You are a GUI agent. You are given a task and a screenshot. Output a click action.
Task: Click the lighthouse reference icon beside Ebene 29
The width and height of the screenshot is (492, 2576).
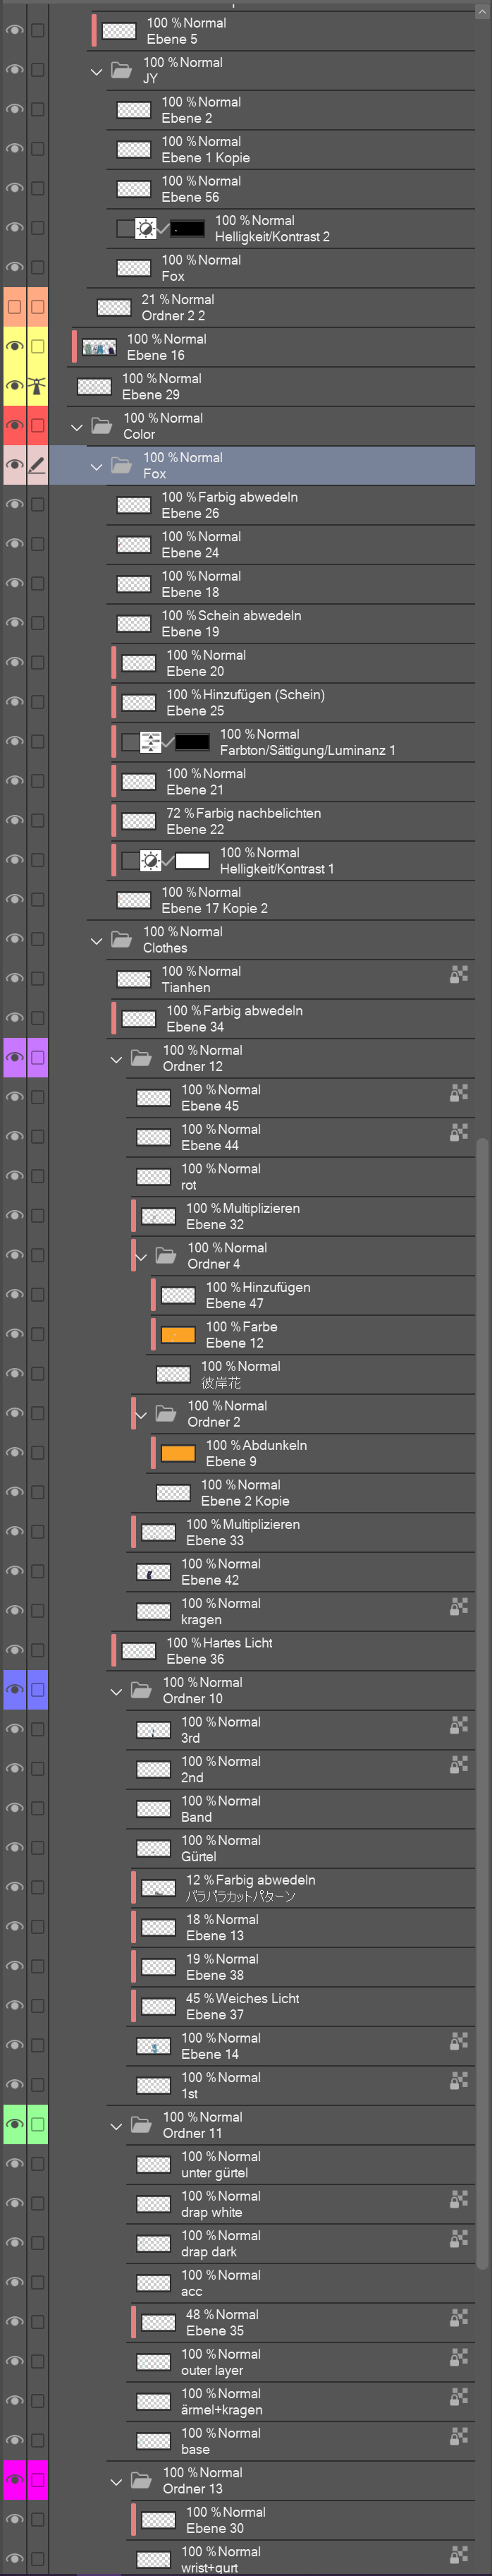(x=37, y=386)
